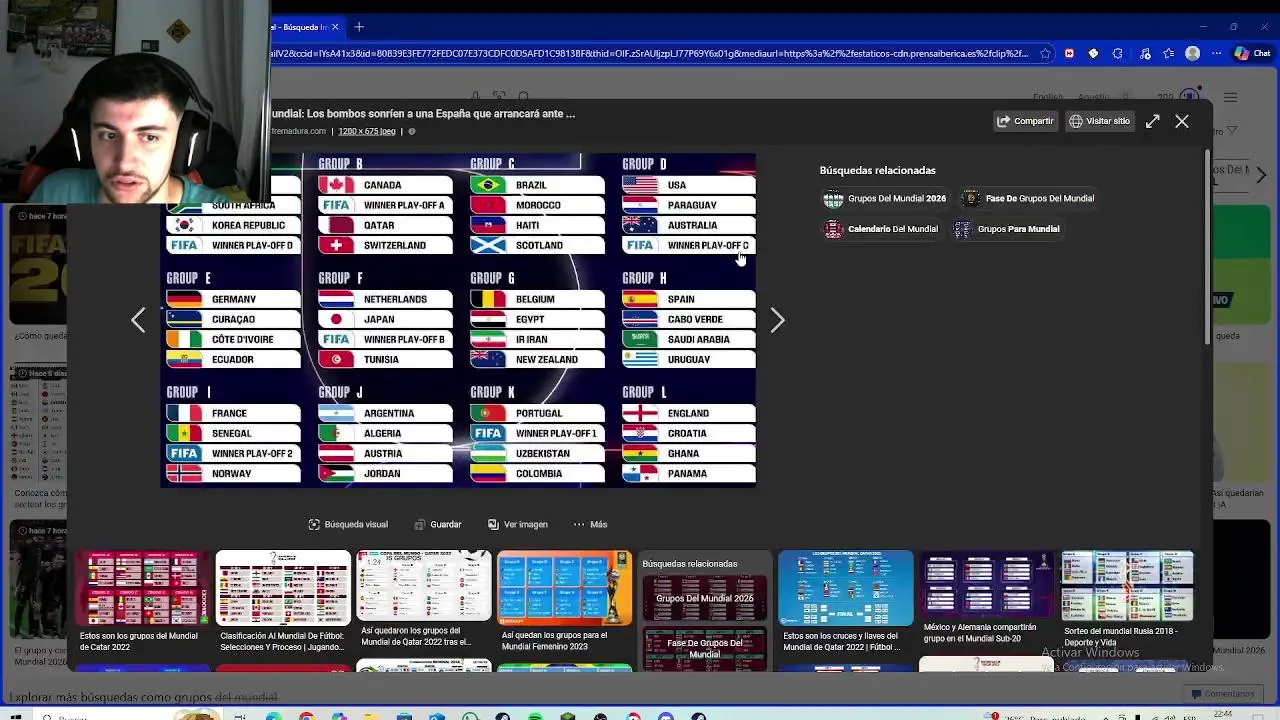Open the browser settings and more menu
The image size is (1280, 720).
click(1216, 53)
